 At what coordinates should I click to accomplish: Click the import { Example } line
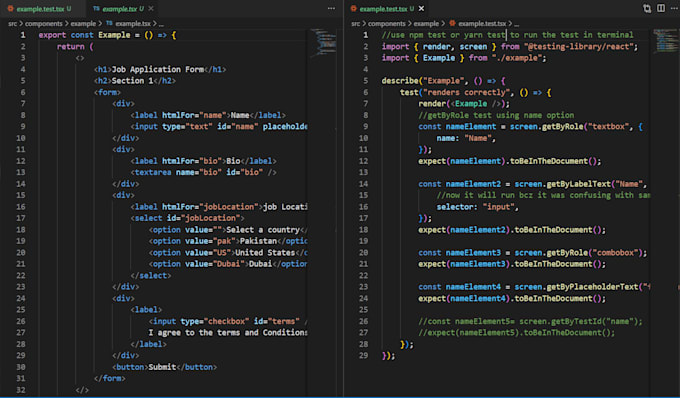[x=464, y=58]
